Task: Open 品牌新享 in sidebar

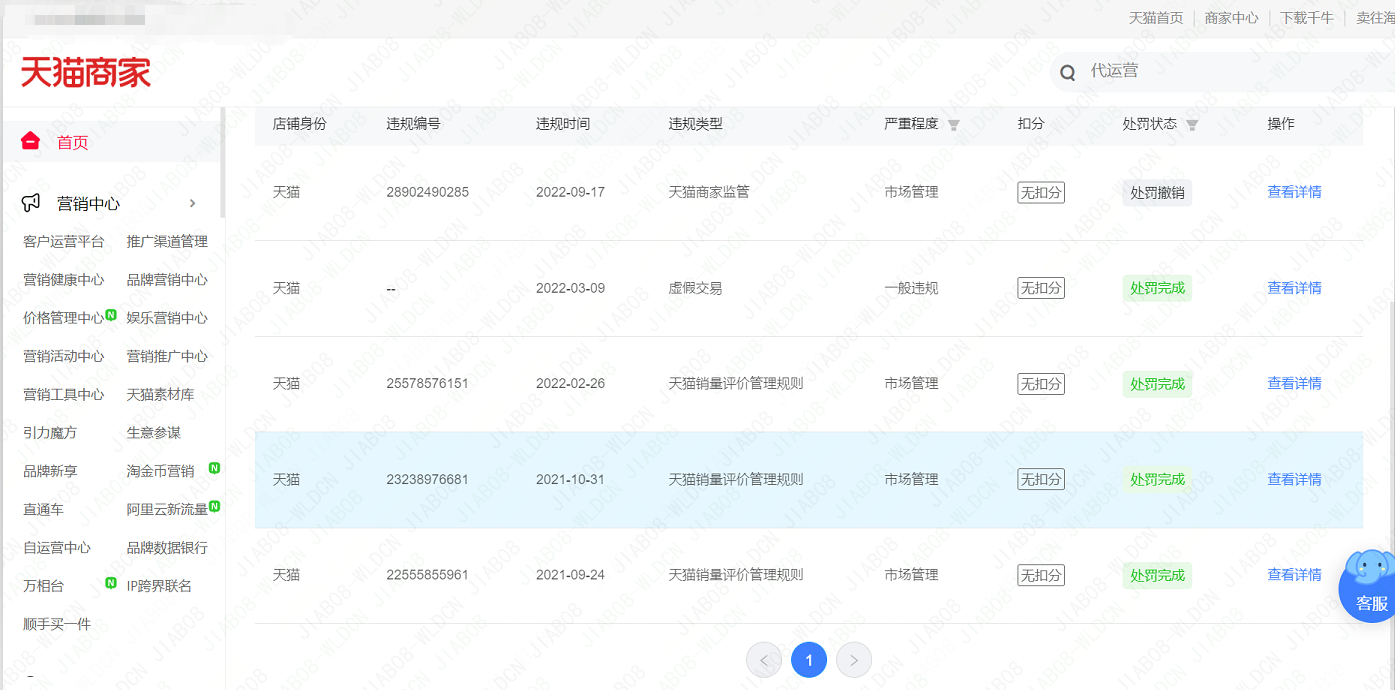Action: pos(50,471)
